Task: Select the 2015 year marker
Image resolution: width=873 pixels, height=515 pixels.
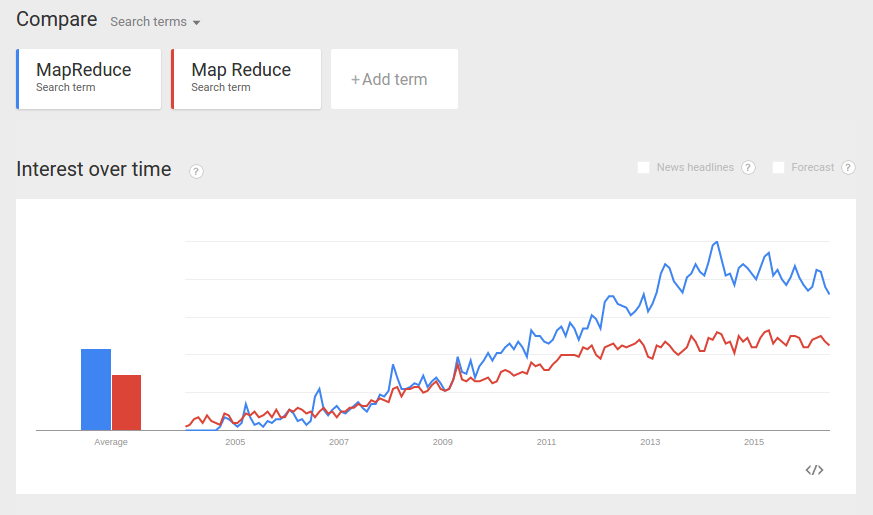Action: coord(754,441)
